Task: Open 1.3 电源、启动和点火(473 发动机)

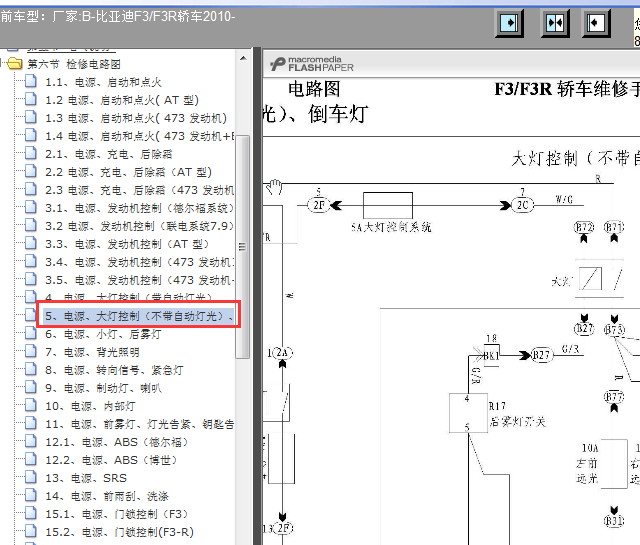Action: (136, 118)
